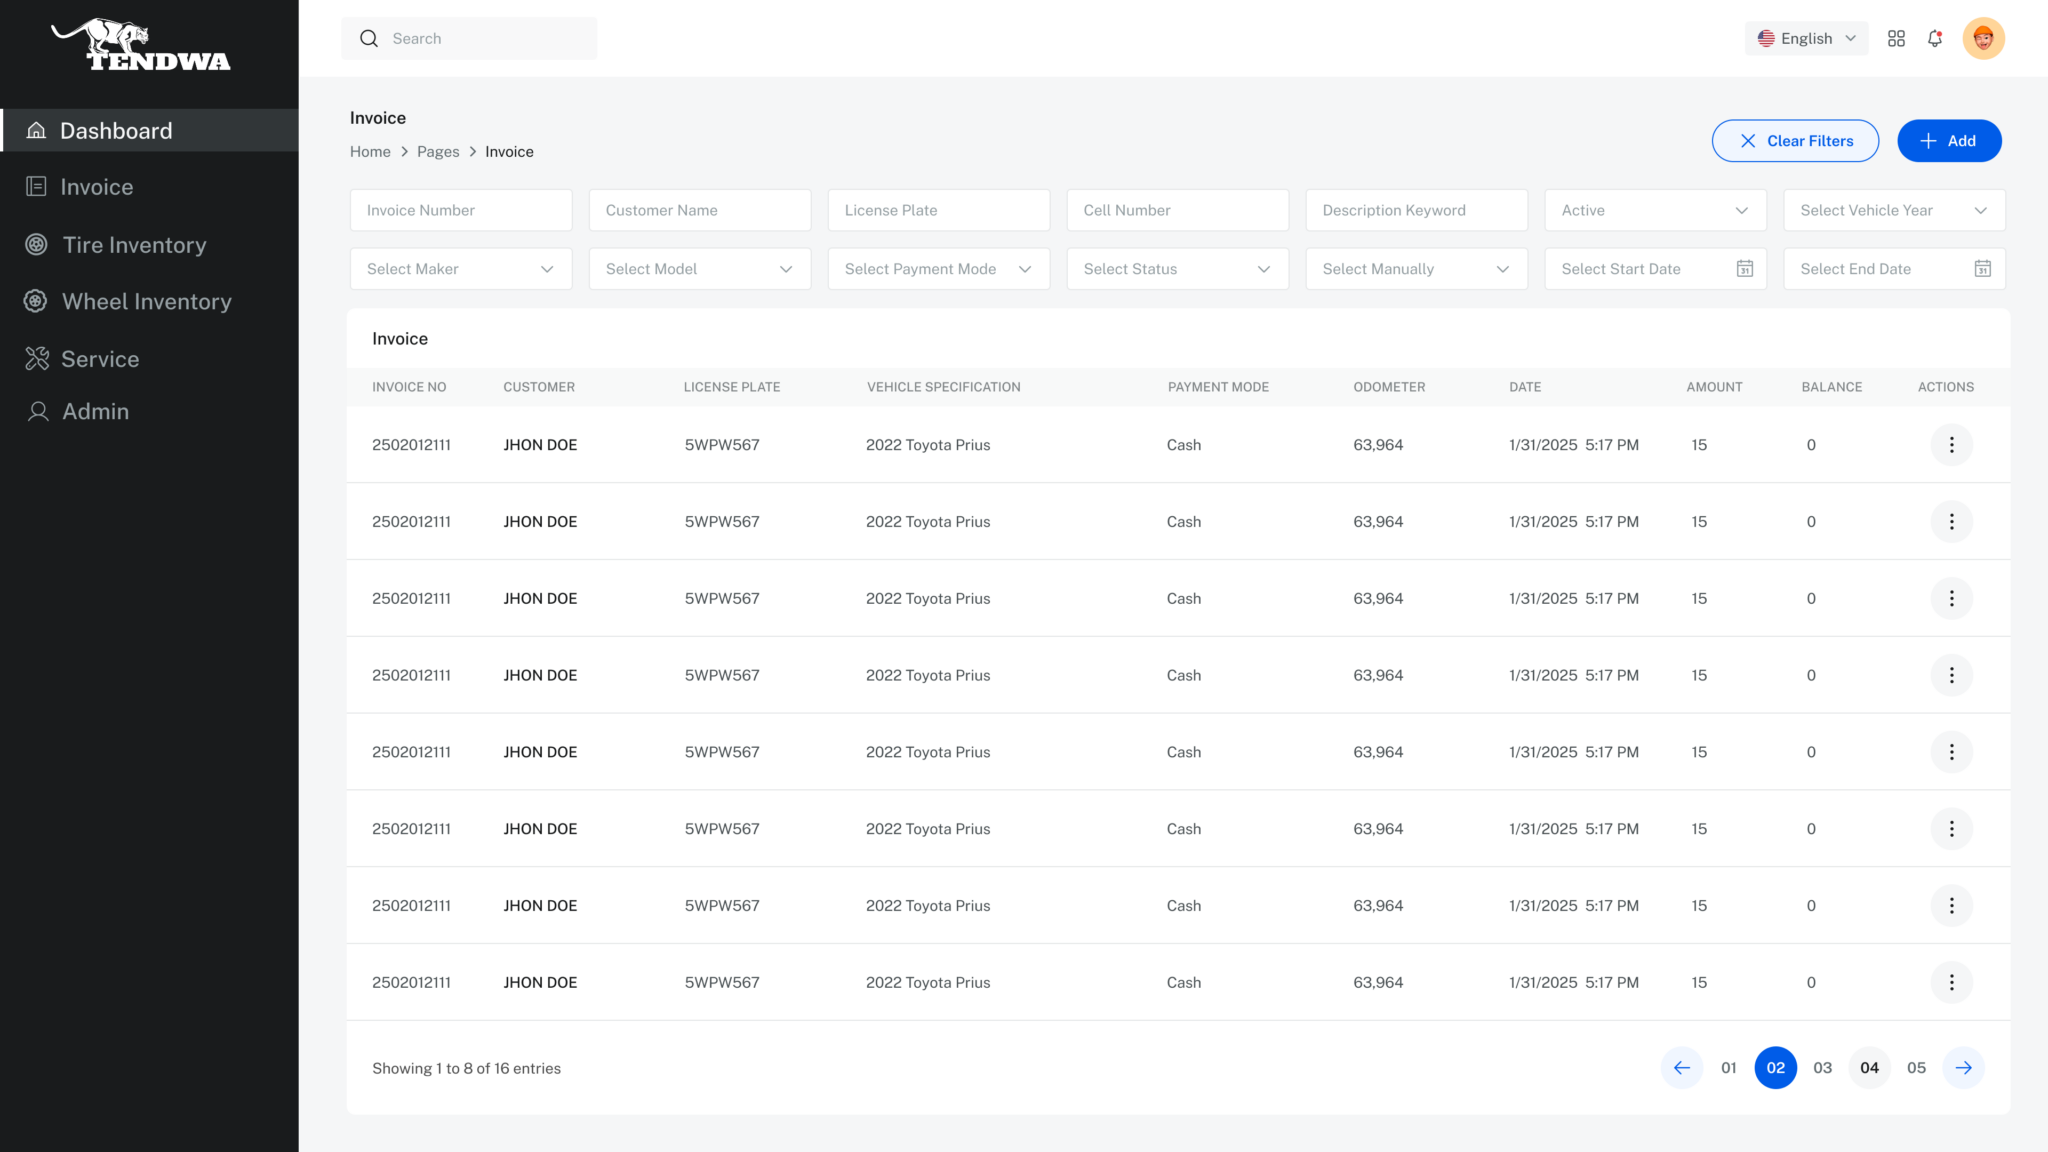The image size is (2048, 1152).
Task: Open the Select Maker dropdown
Action: 460,268
